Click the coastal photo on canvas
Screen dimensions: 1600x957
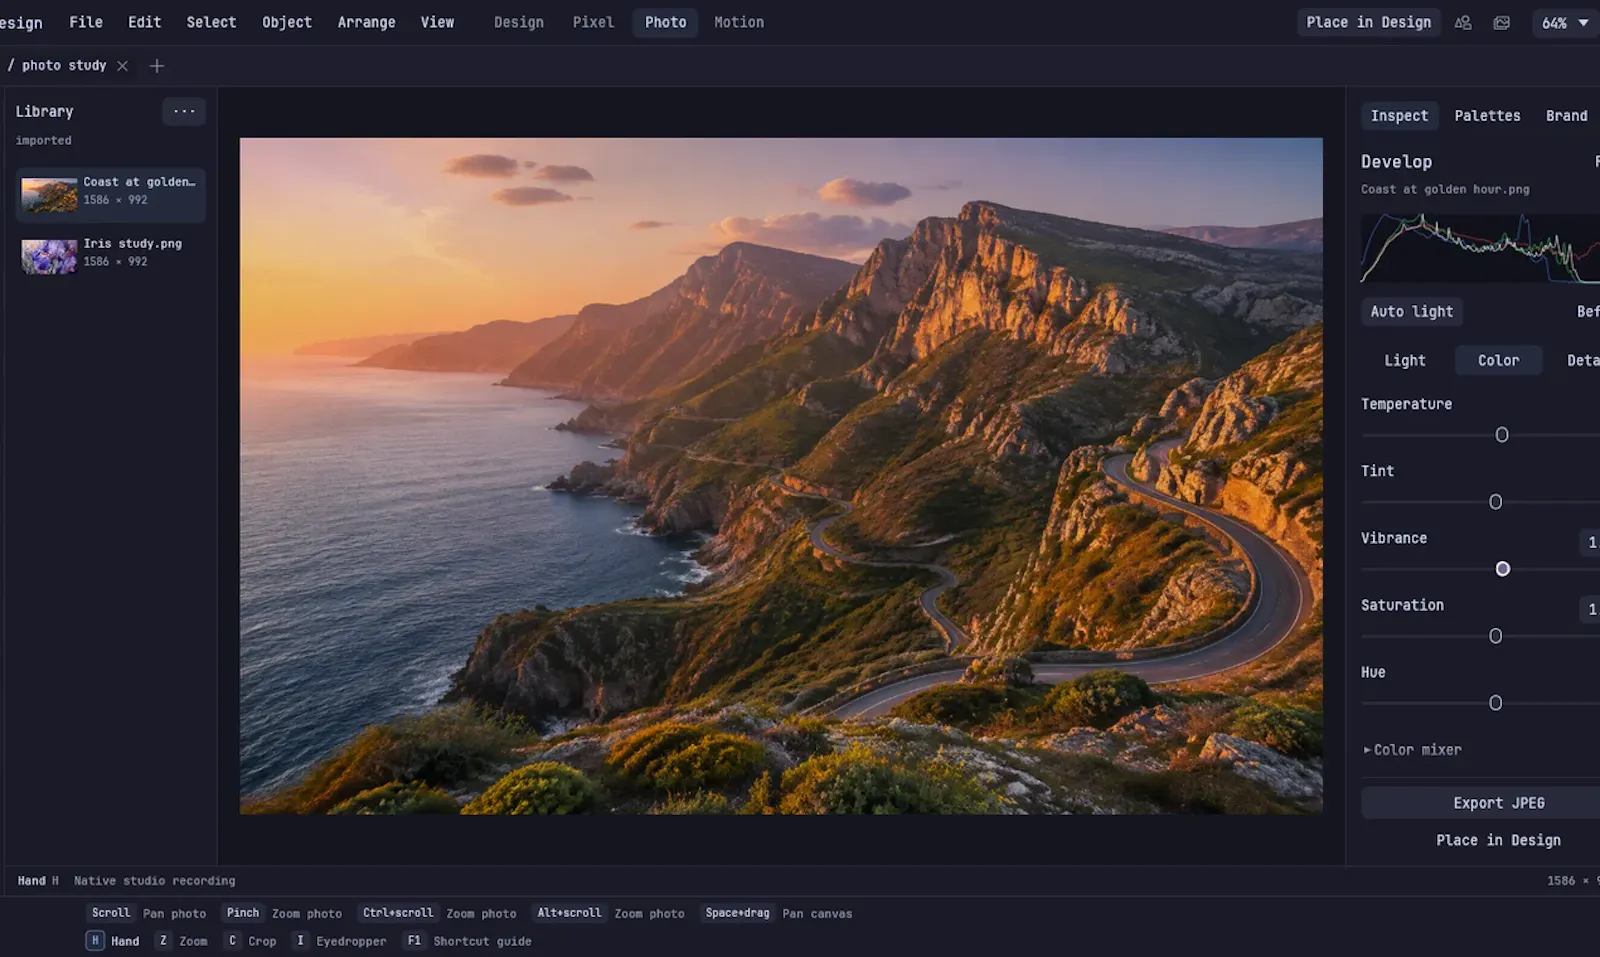coord(781,476)
